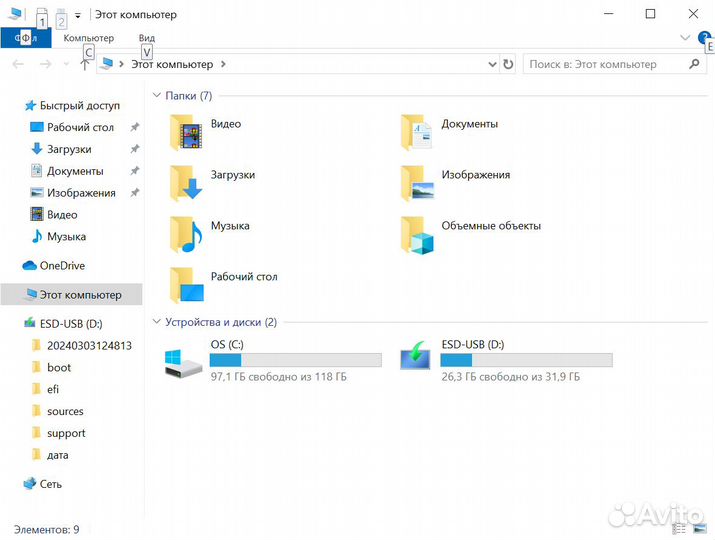715x540 pixels.
Task: Open the Загрузки folder with blue arrow
Action: [x=186, y=183]
